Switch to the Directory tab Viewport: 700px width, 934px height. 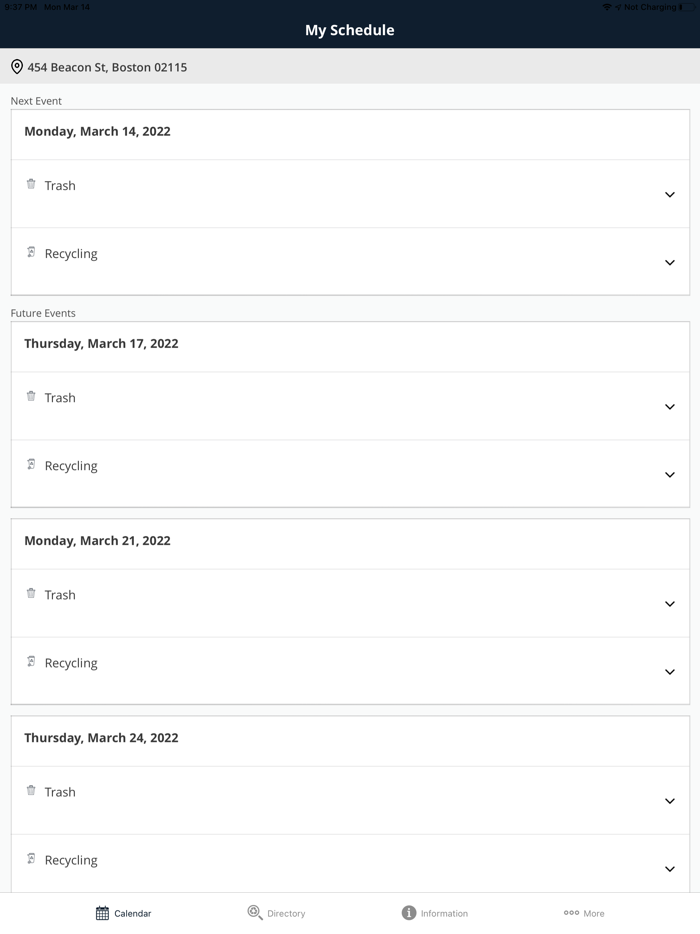click(x=277, y=912)
